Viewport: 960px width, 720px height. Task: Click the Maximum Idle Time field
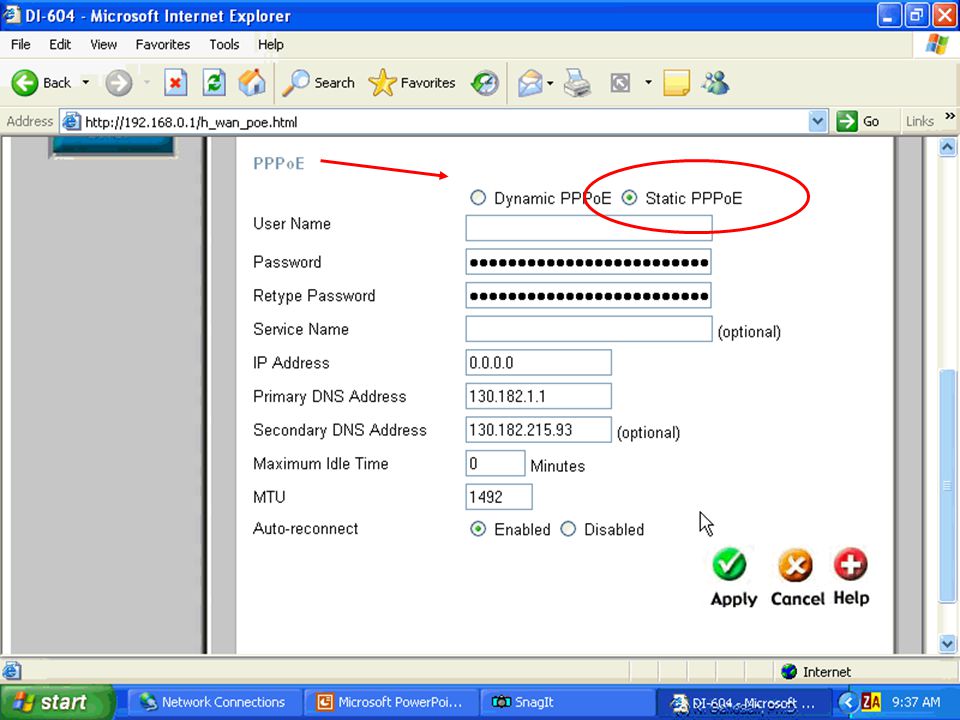[495, 463]
